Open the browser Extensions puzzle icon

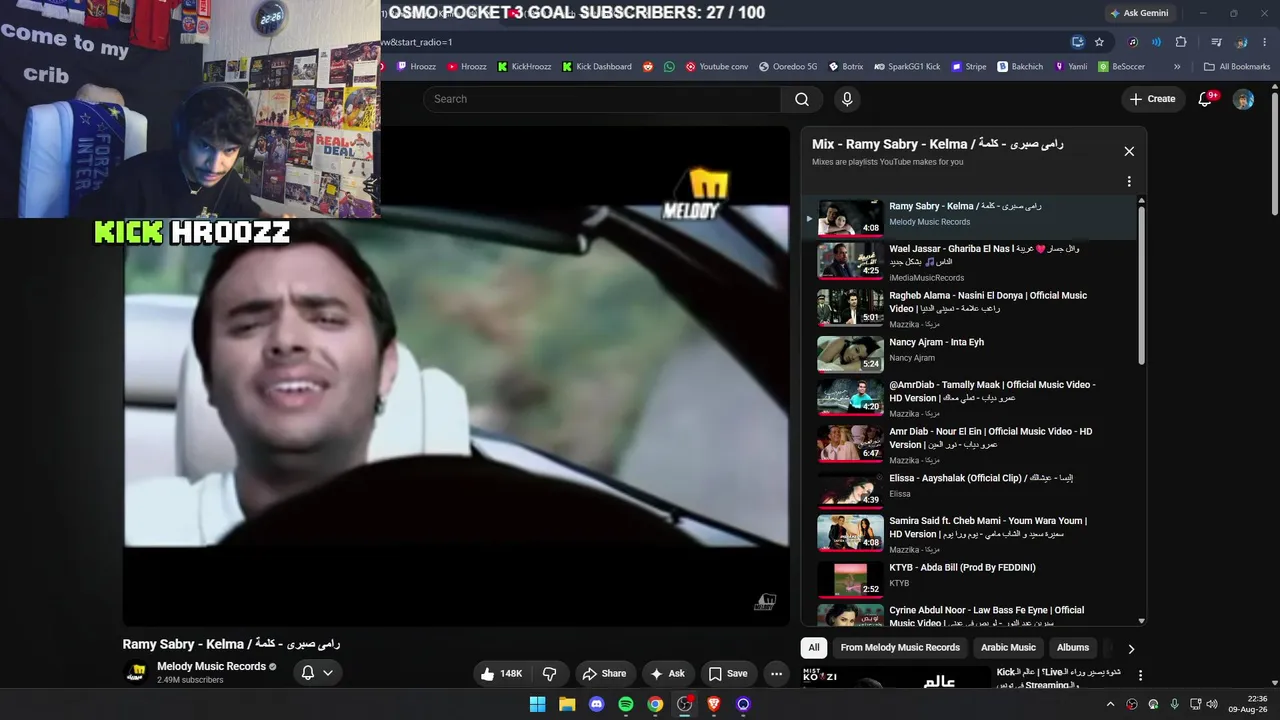pos(1181,42)
